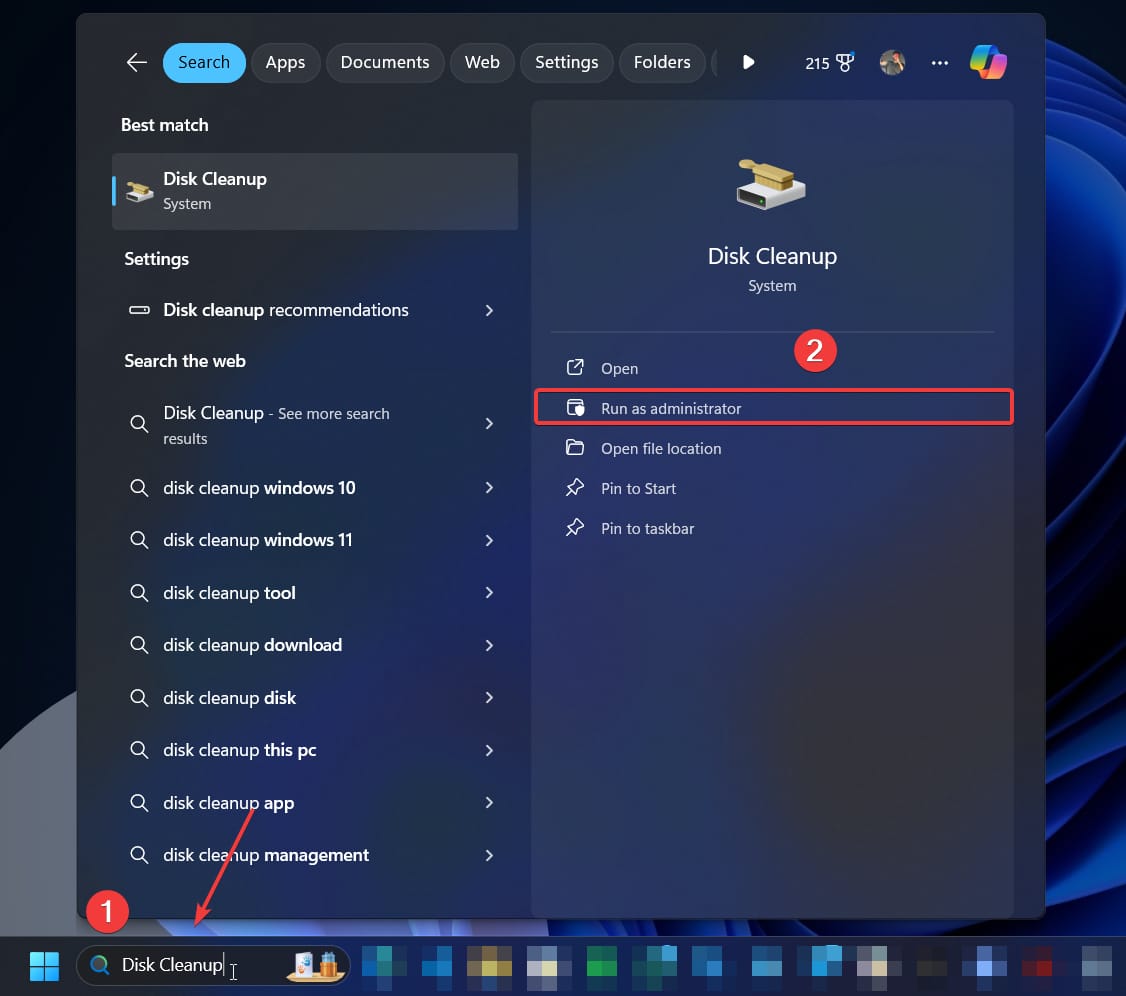Switch to the Settings filter tab
The height and width of the screenshot is (996, 1126).
coord(567,62)
